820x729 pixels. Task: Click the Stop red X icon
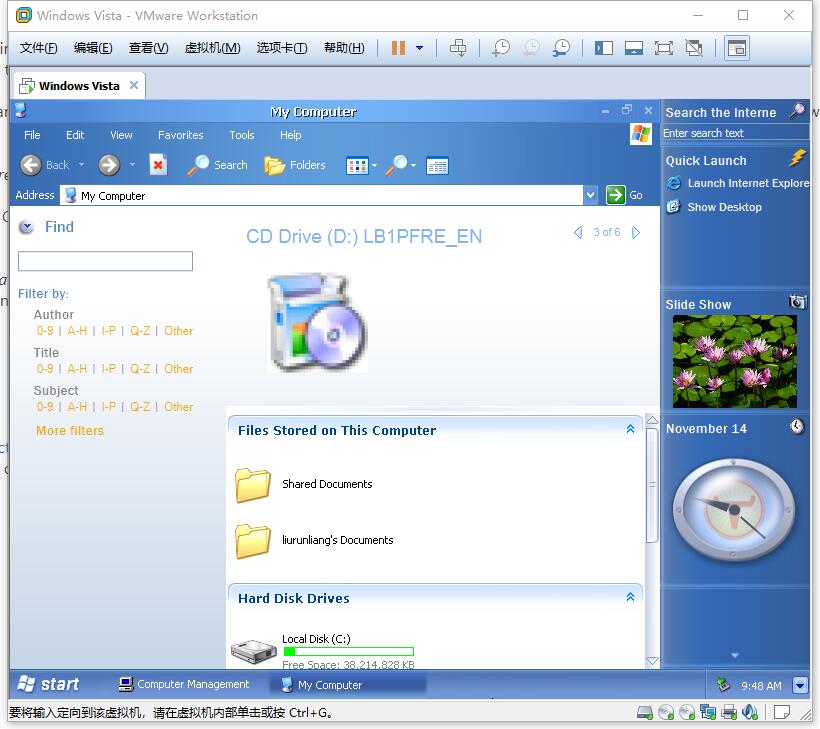pyautogui.click(x=158, y=165)
